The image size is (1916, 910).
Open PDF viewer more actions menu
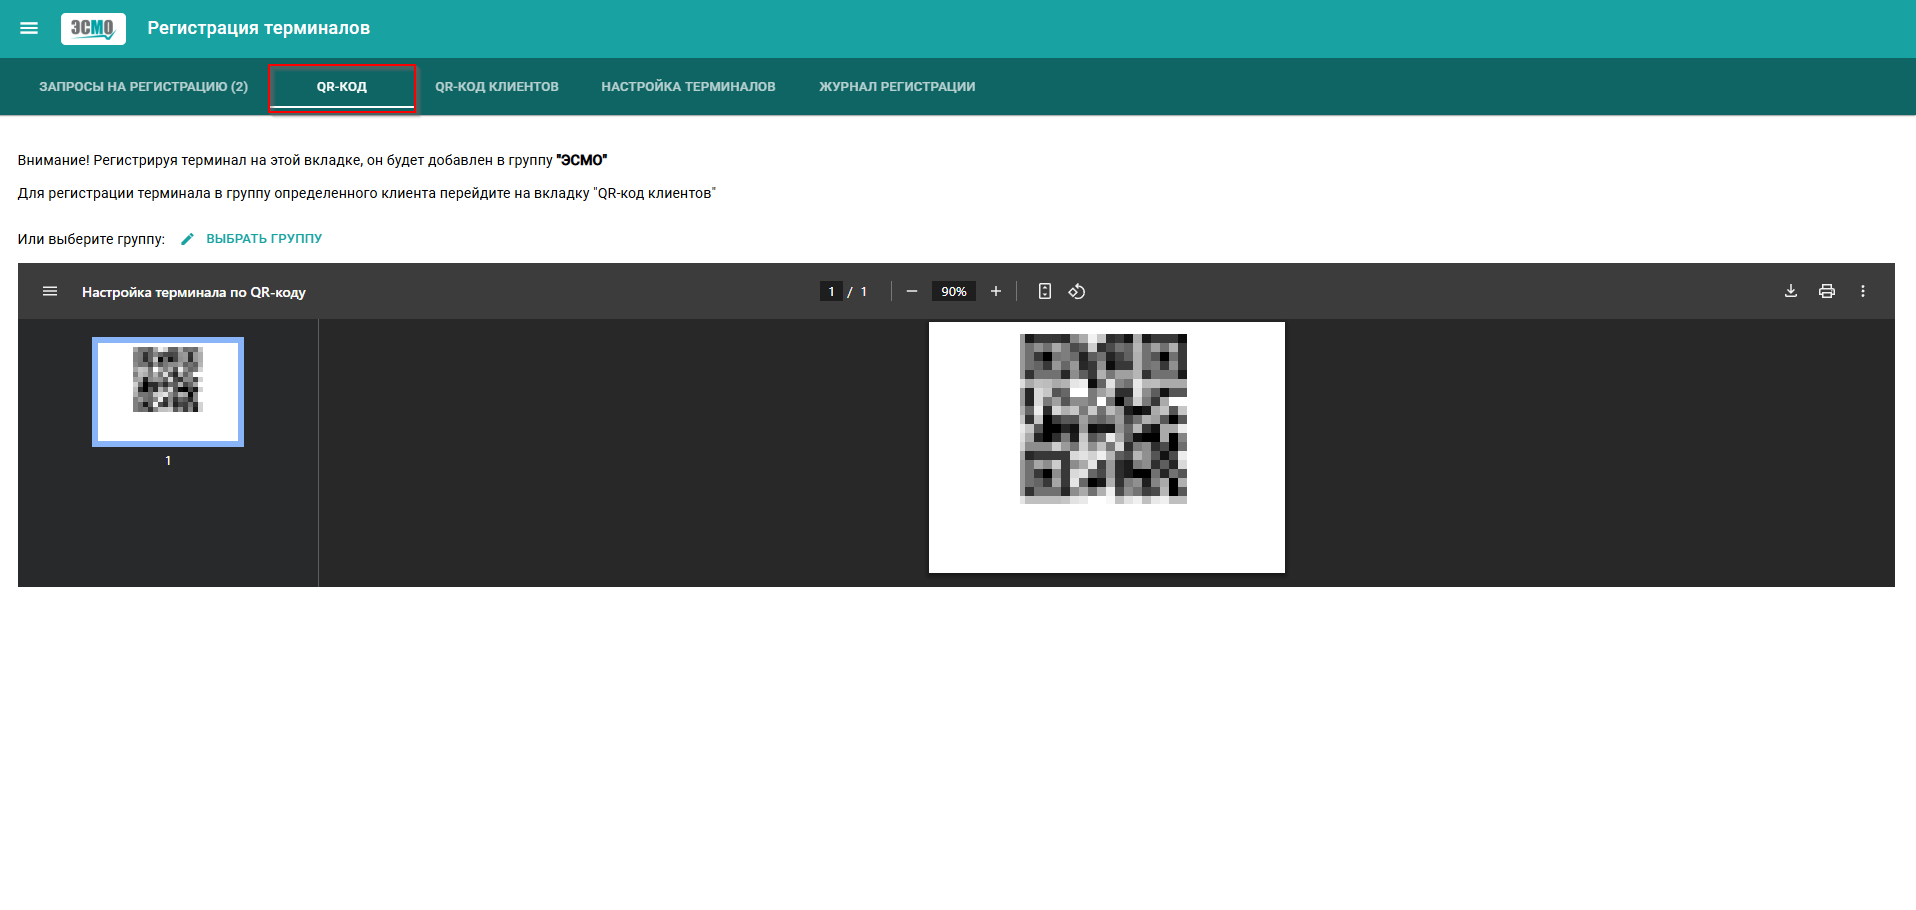click(1863, 291)
